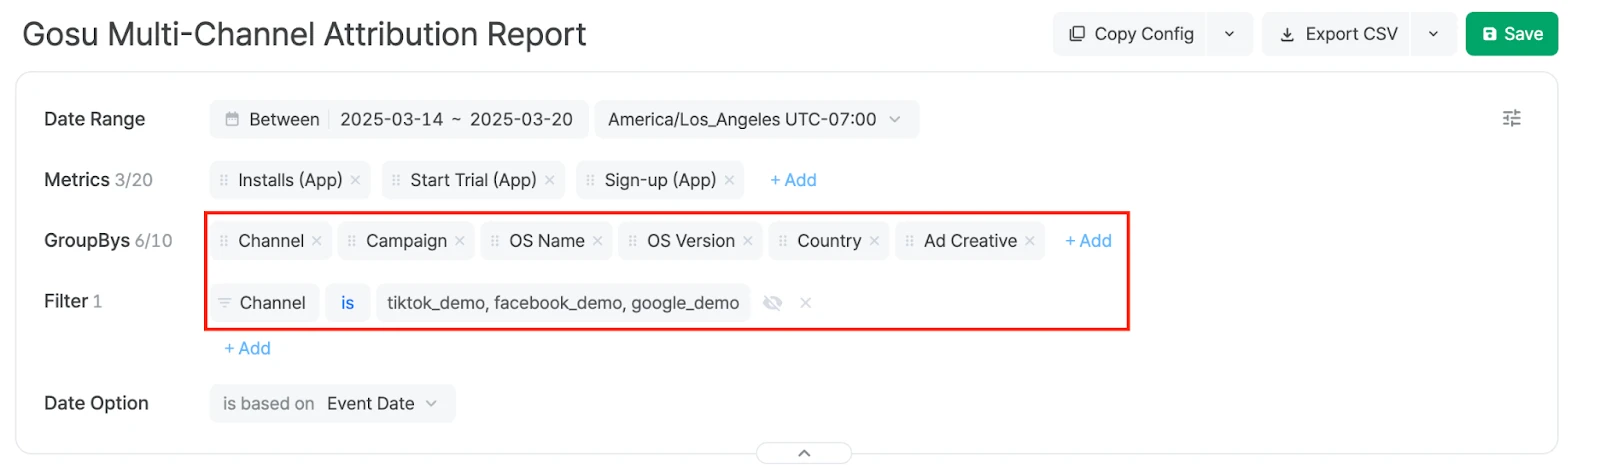Delete the Channel filter row
Image resolution: width=1600 pixels, height=466 pixels.
[805, 303]
